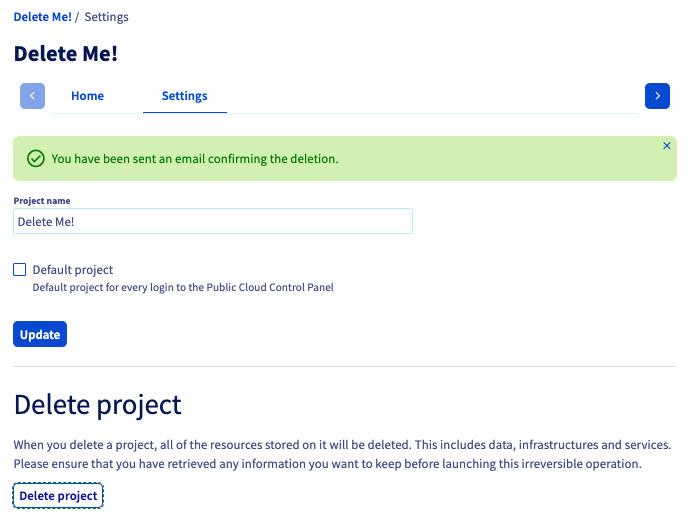Viewport: 688px width, 515px height.
Task: Open the 'Delete Me!' breadcrumb link
Action: [43, 17]
